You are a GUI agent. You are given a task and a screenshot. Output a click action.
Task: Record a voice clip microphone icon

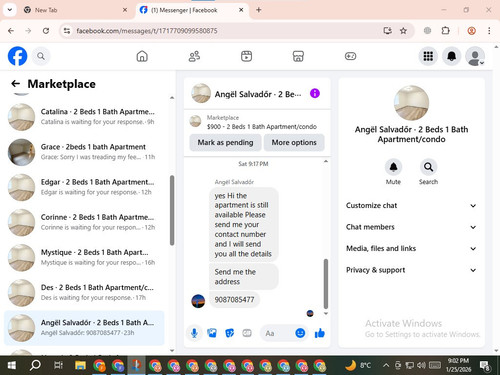194,333
